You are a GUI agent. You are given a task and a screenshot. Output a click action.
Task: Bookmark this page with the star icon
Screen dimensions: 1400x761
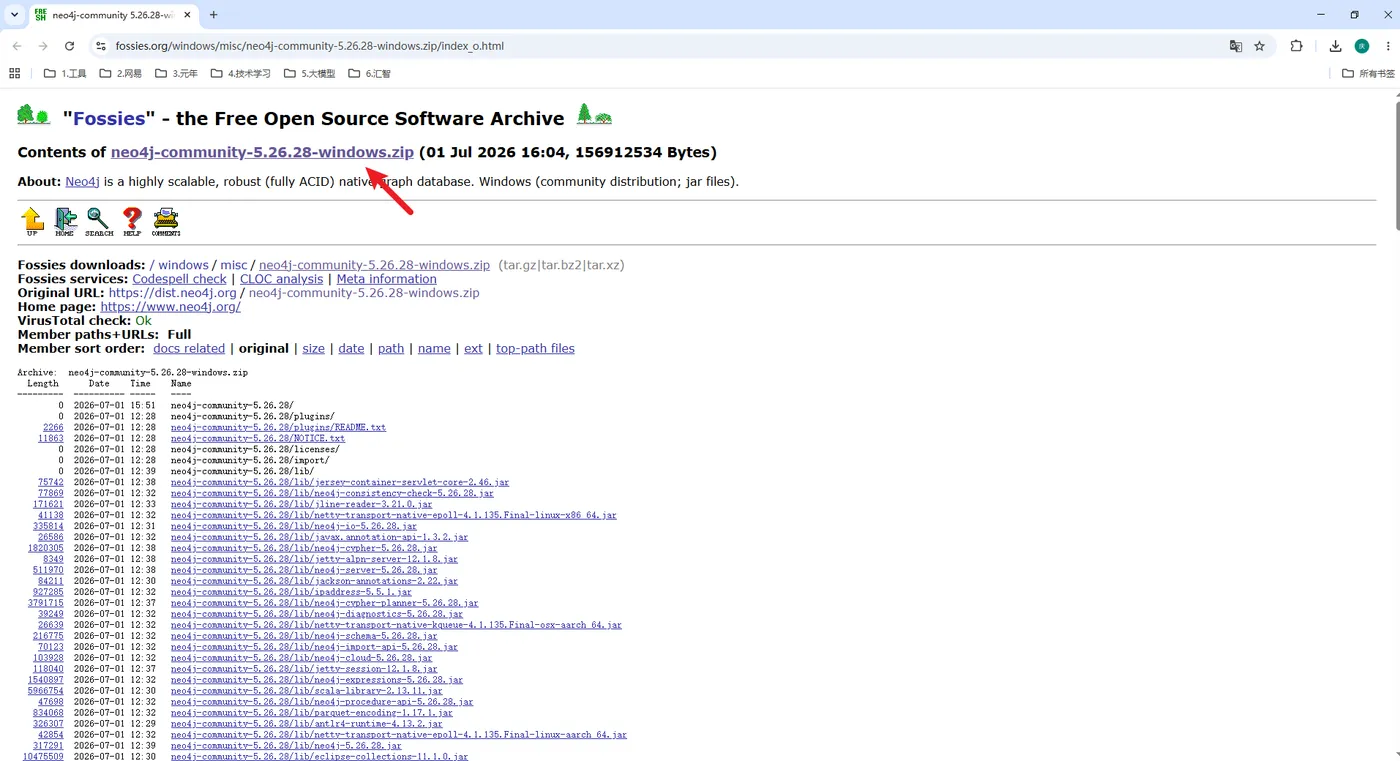[x=1260, y=46]
